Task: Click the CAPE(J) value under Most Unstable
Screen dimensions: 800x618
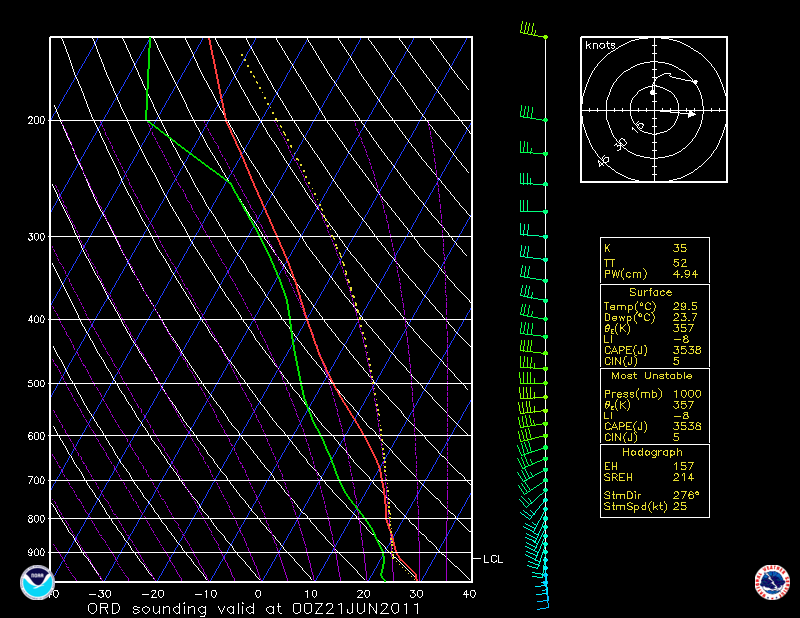Action: tap(687, 427)
